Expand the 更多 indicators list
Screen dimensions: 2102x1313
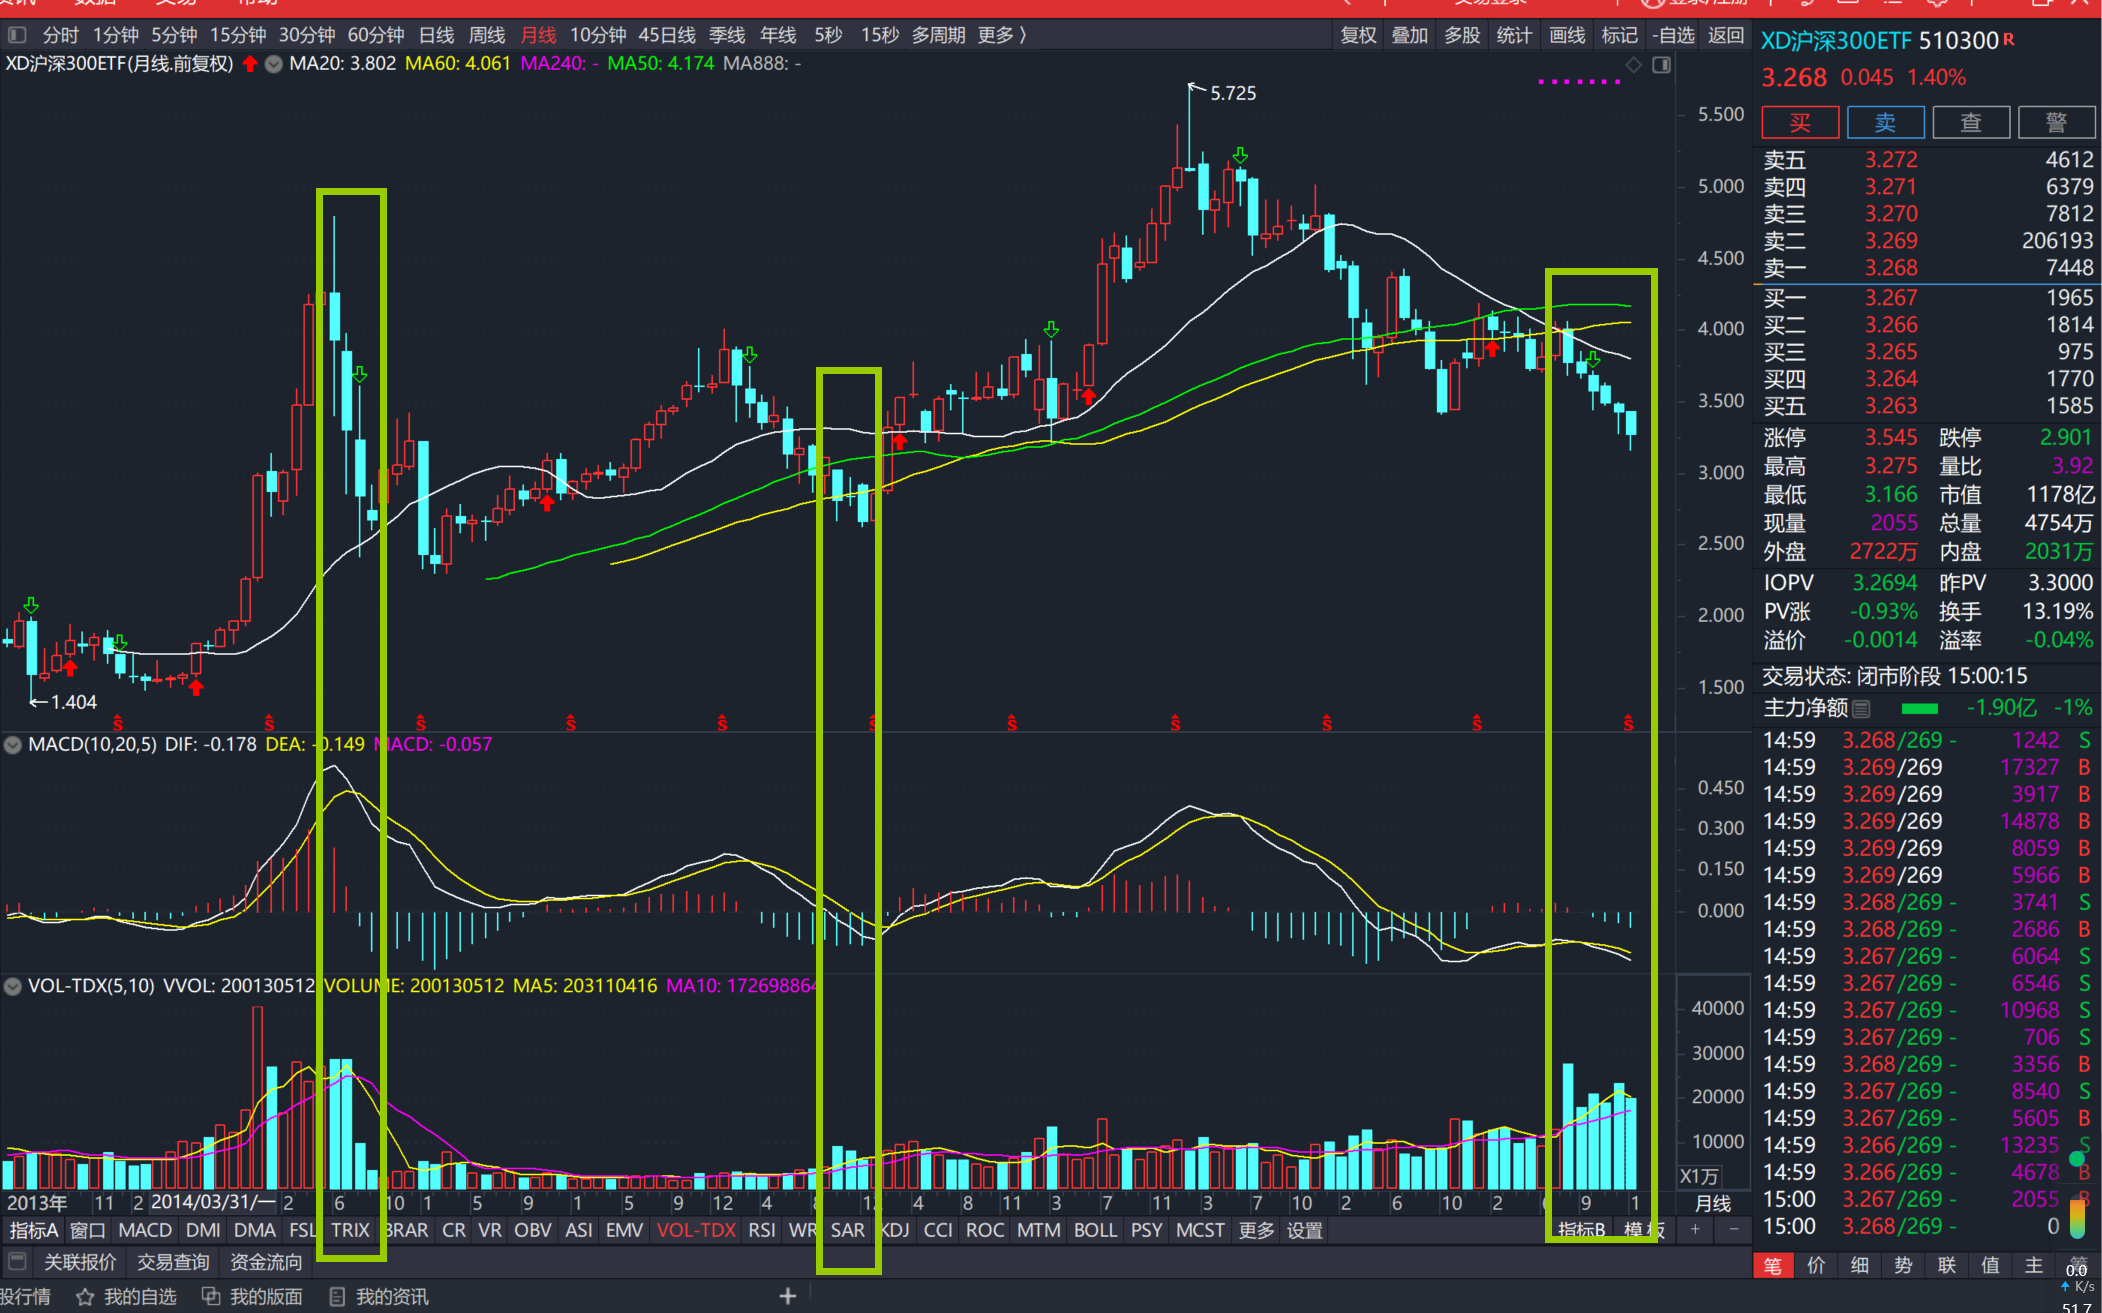(1256, 1230)
